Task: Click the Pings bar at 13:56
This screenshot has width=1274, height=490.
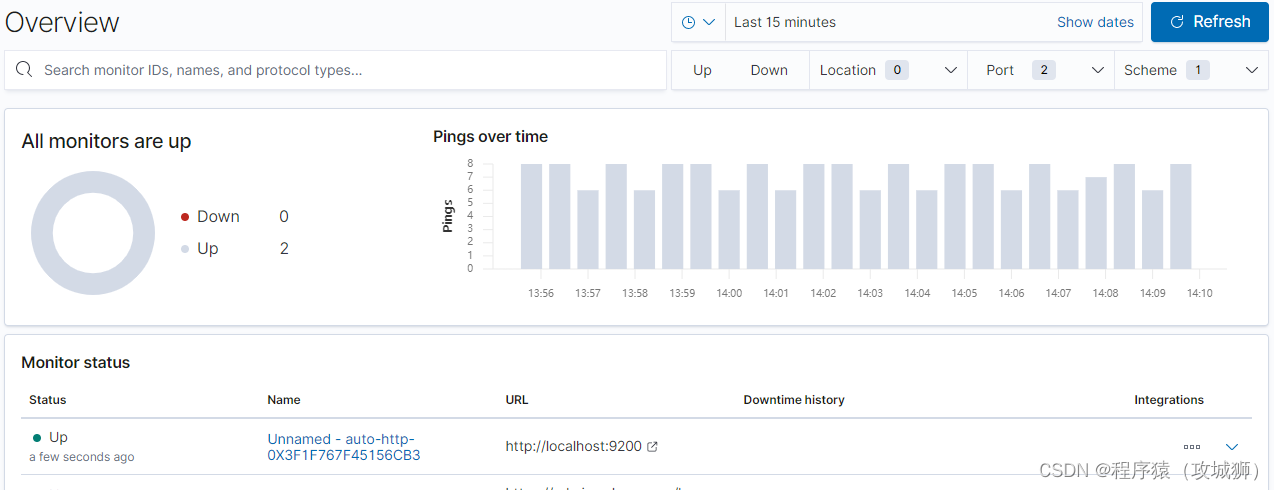Action: click(x=531, y=216)
